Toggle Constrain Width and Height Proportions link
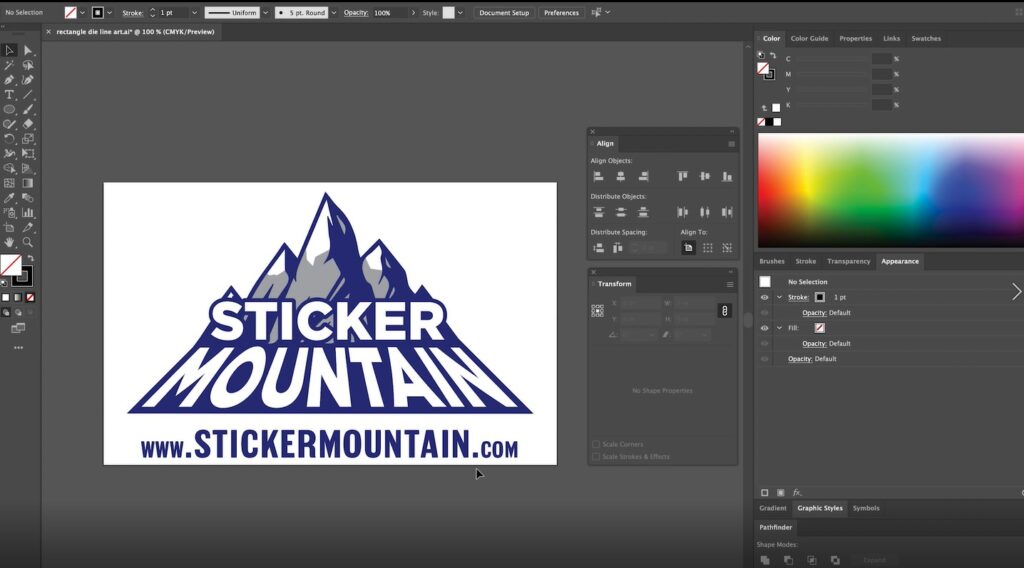Screen dimensions: 1024x568 click(x=724, y=311)
